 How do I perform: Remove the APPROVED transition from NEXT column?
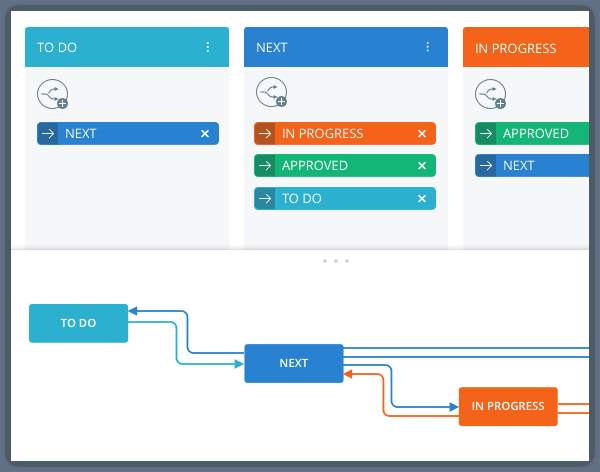pyautogui.click(x=422, y=165)
